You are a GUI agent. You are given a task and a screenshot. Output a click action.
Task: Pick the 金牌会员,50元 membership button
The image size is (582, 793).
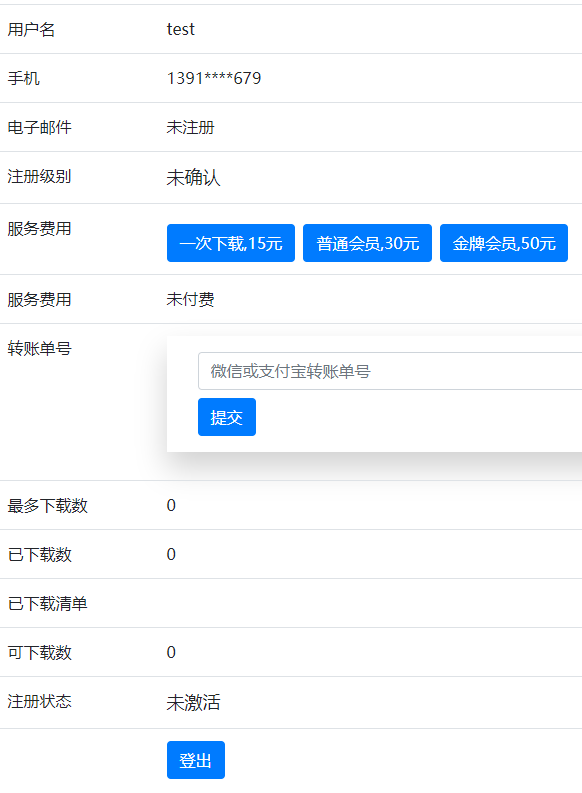point(504,243)
